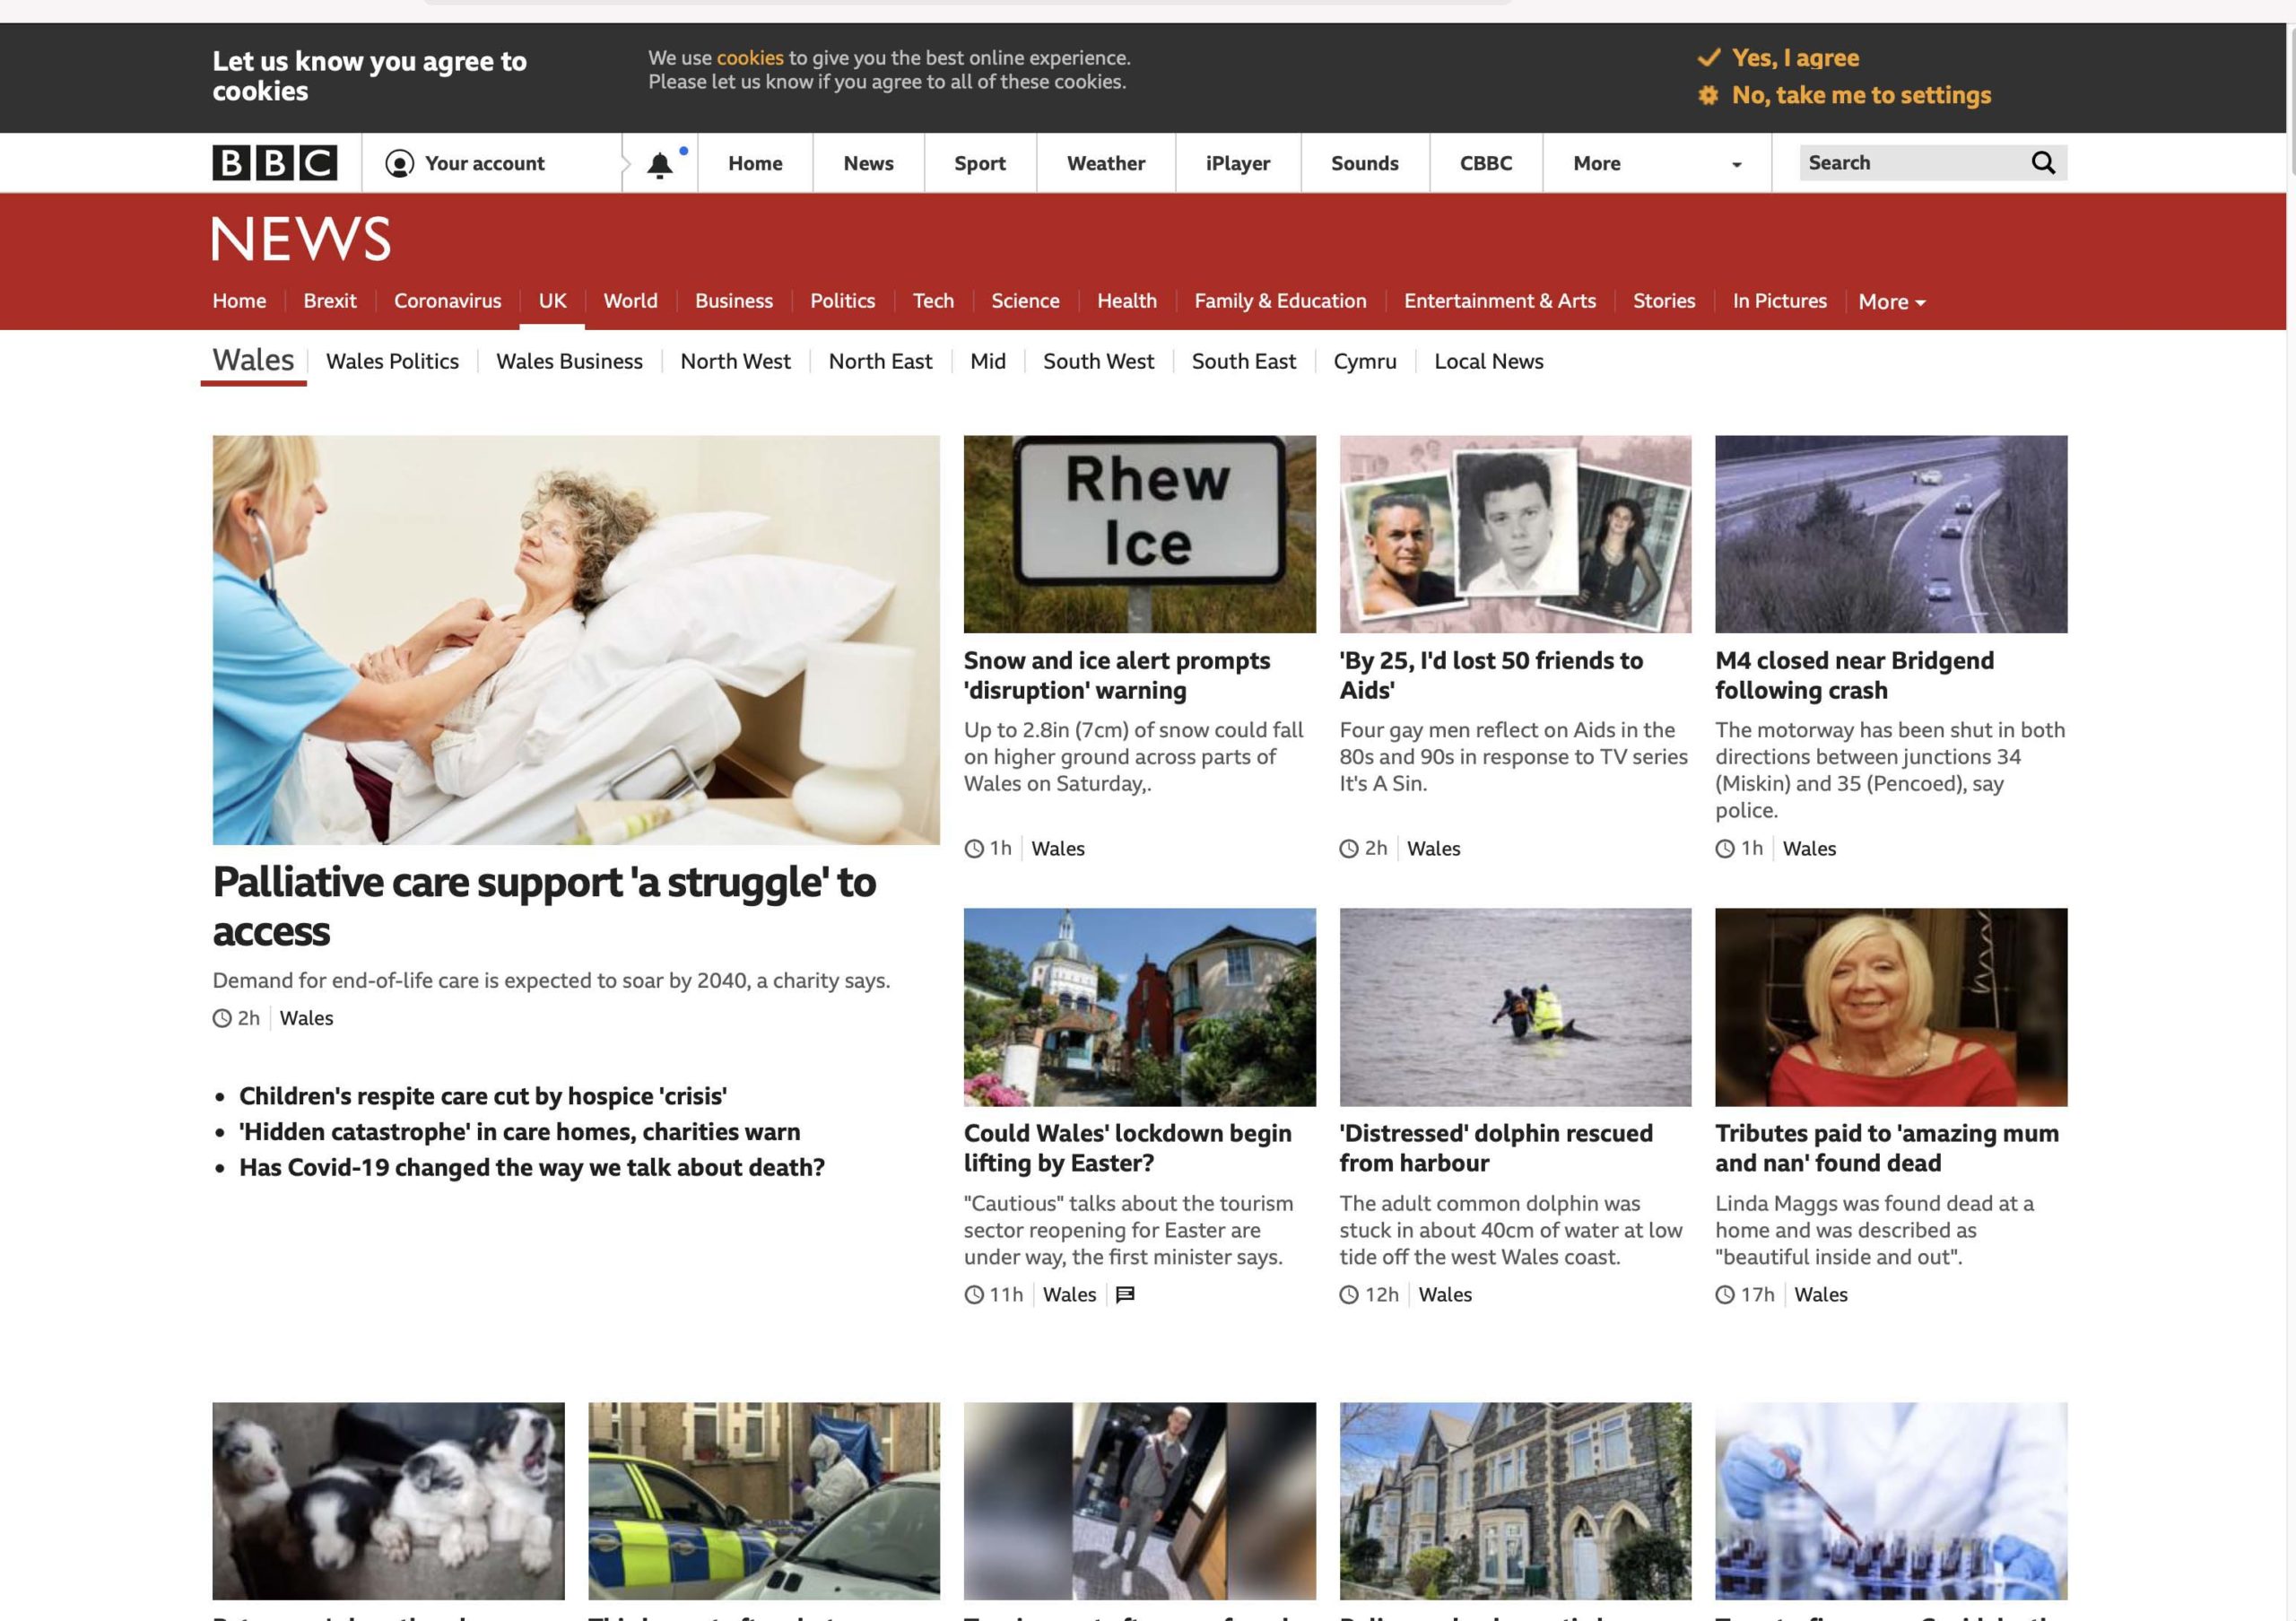The height and width of the screenshot is (1621, 2296).
Task: Click the account profile icon
Action: pyautogui.click(x=399, y=163)
